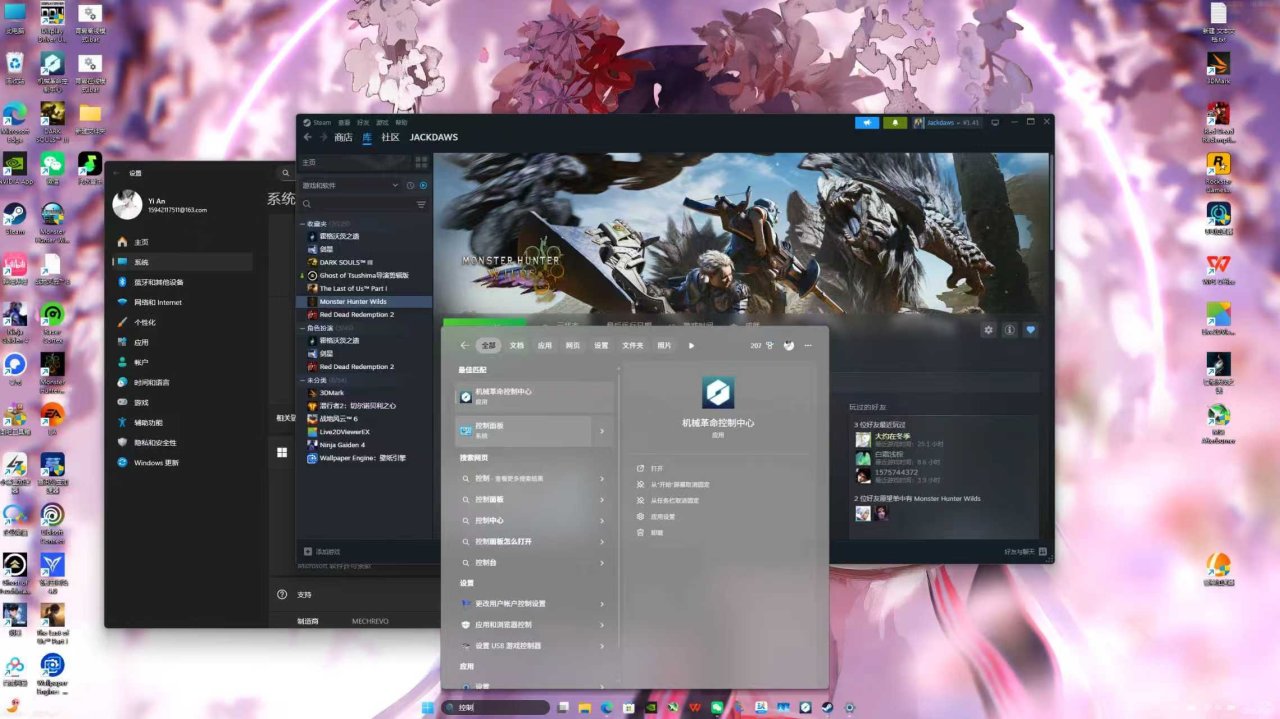This screenshot has width=1280, height=719.
Task: Open 网络和 Internet in Settings window
Action: [182, 302]
